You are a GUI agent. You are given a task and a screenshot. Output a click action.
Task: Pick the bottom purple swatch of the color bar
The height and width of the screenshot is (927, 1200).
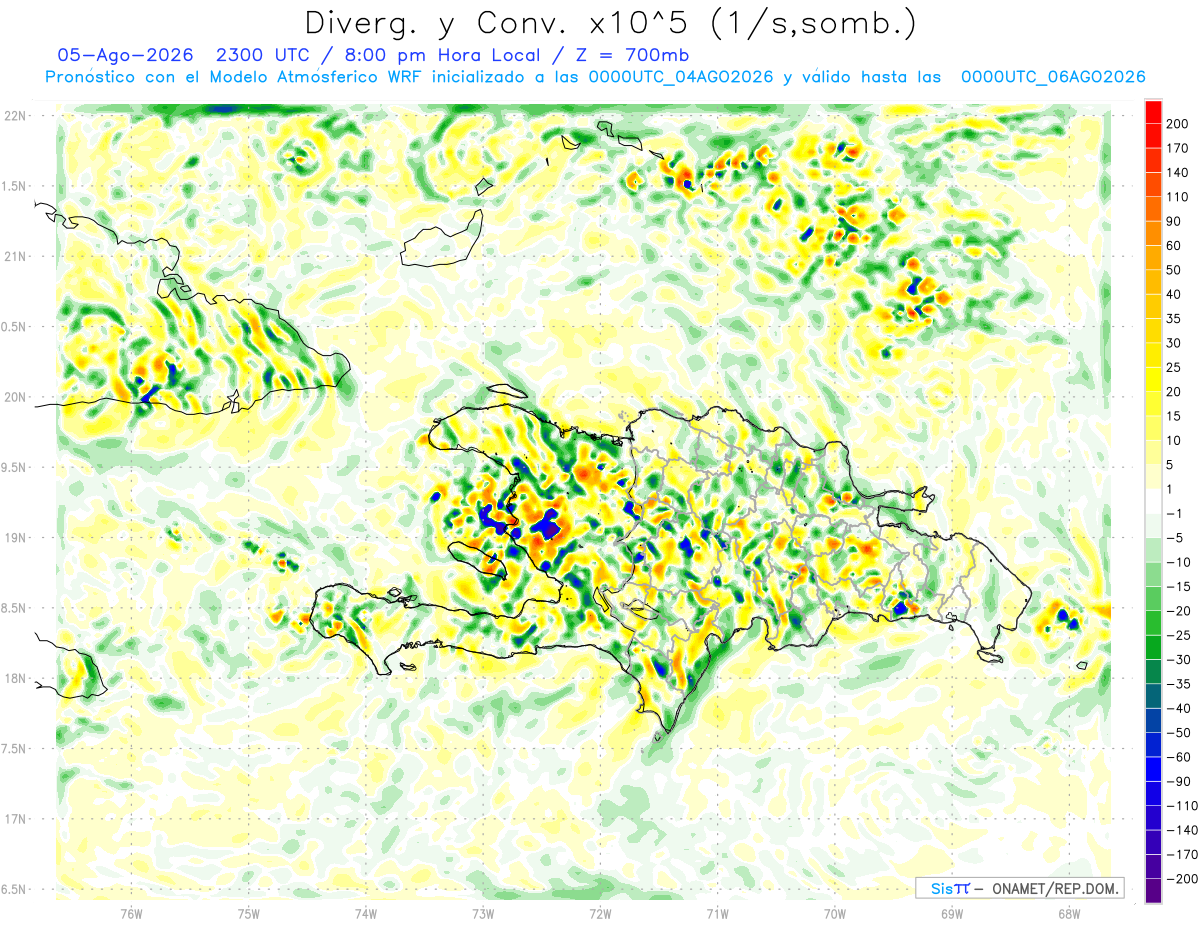1153,891
